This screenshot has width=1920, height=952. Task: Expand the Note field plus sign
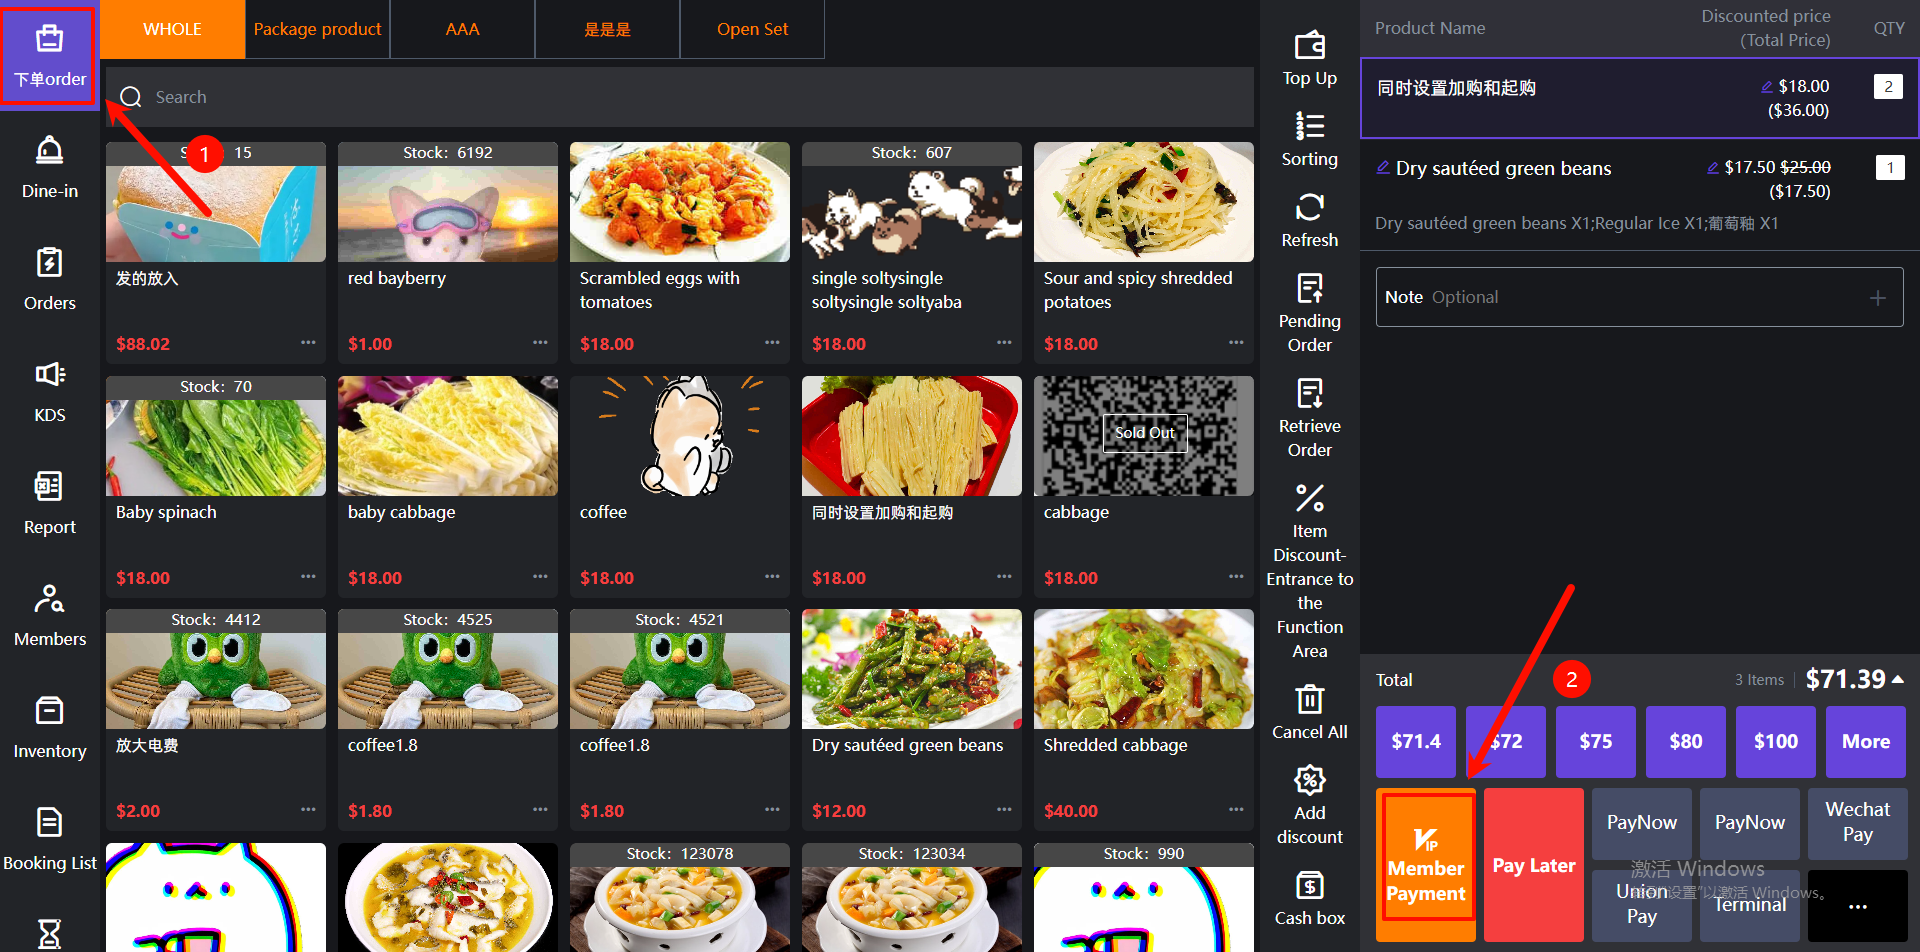(x=1877, y=298)
